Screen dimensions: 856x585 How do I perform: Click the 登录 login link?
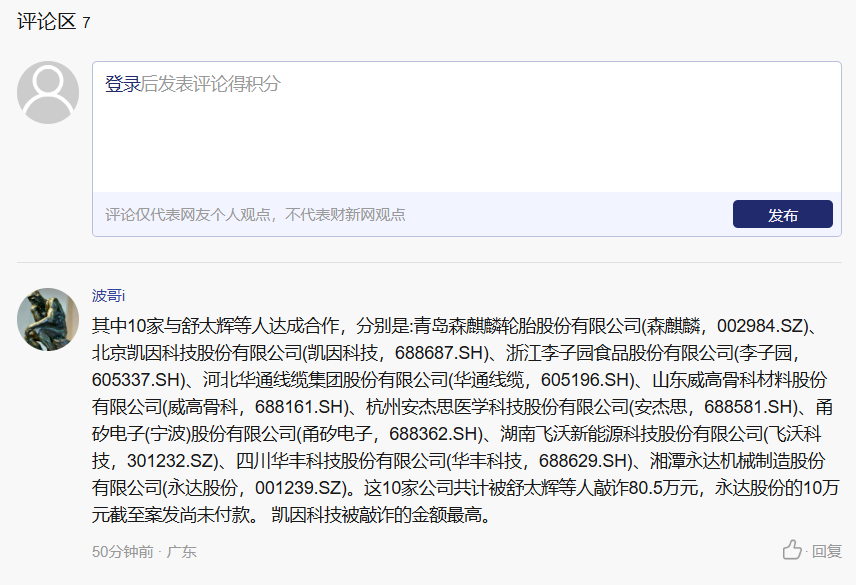(x=123, y=84)
